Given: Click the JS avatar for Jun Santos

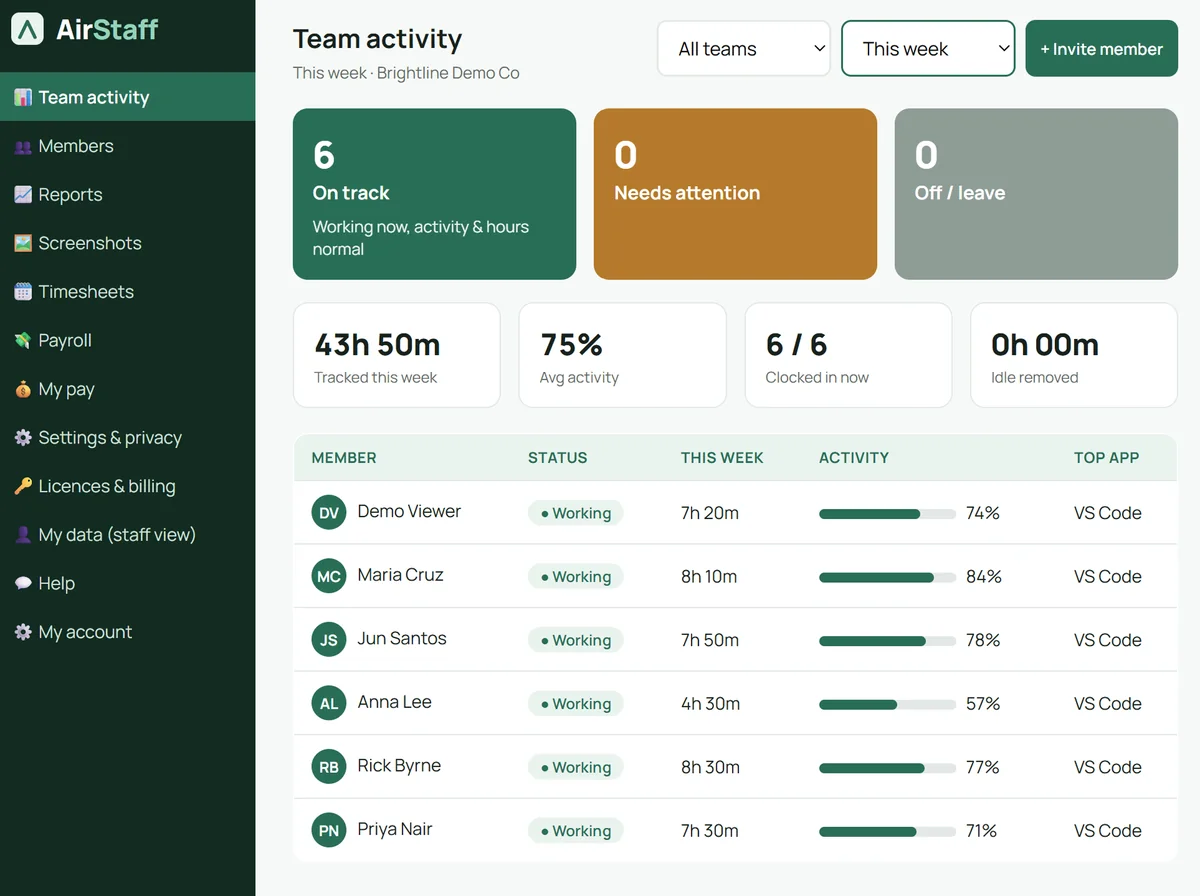Looking at the screenshot, I should click(x=329, y=640).
